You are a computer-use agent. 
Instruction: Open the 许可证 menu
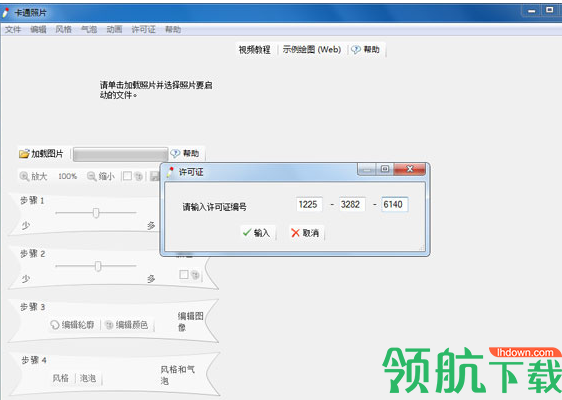pyautogui.click(x=143, y=29)
